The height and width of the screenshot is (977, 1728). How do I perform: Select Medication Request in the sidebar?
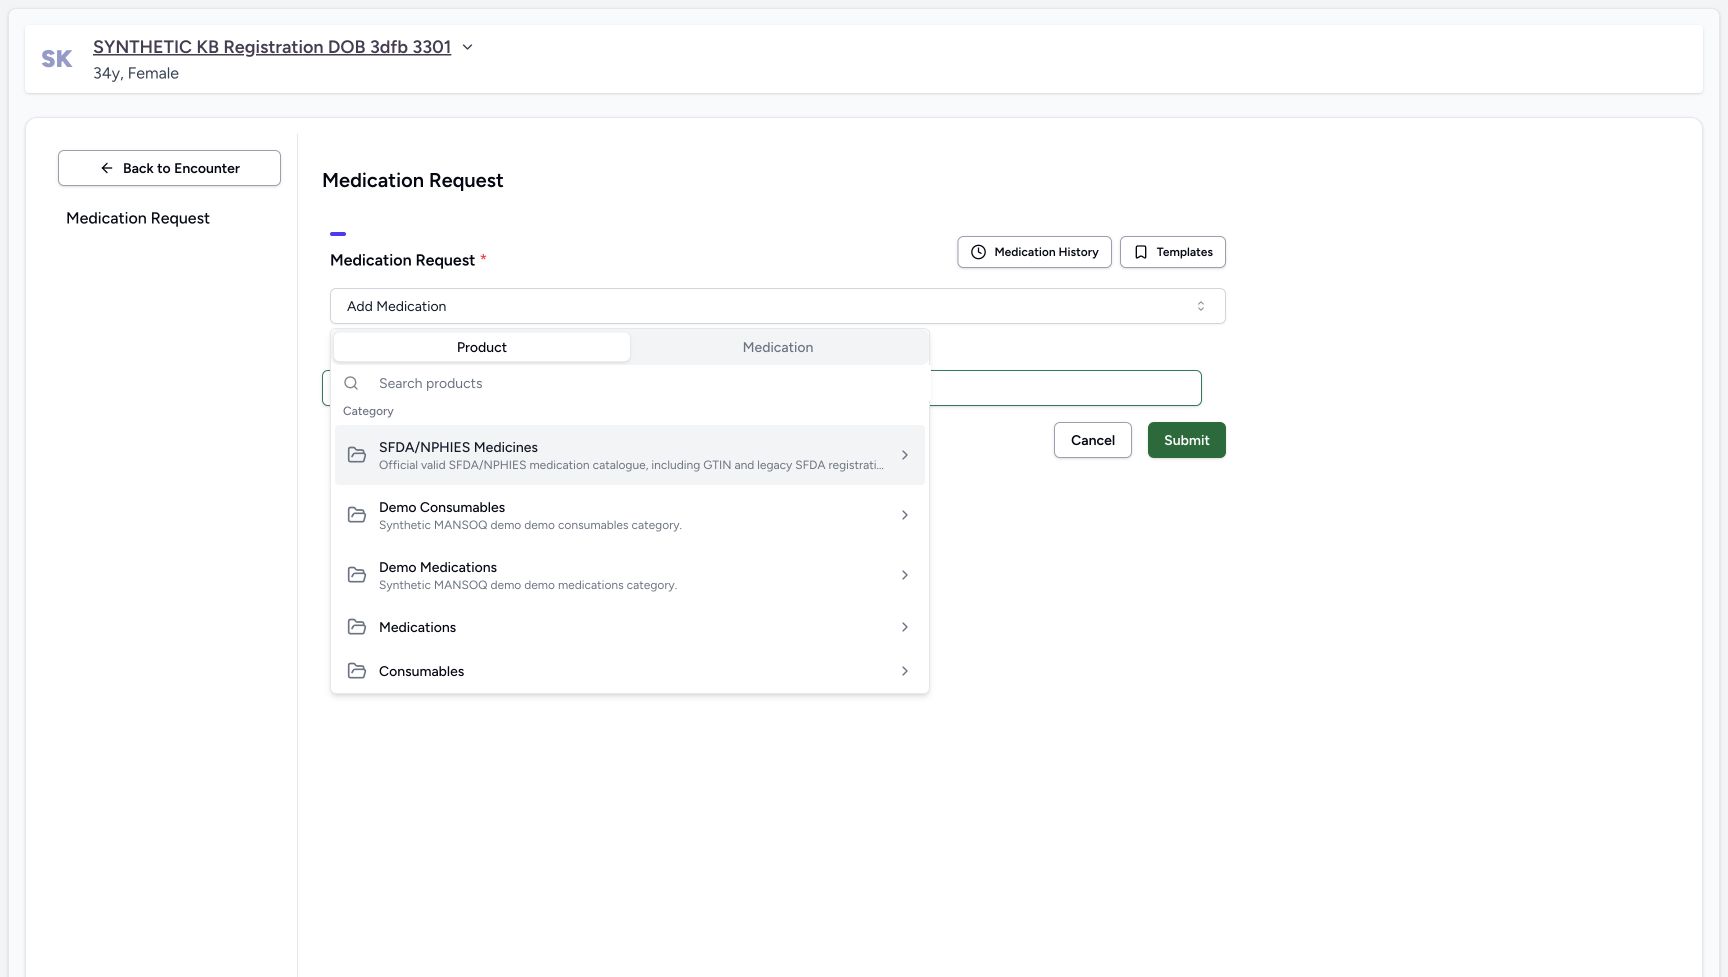[x=138, y=218]
